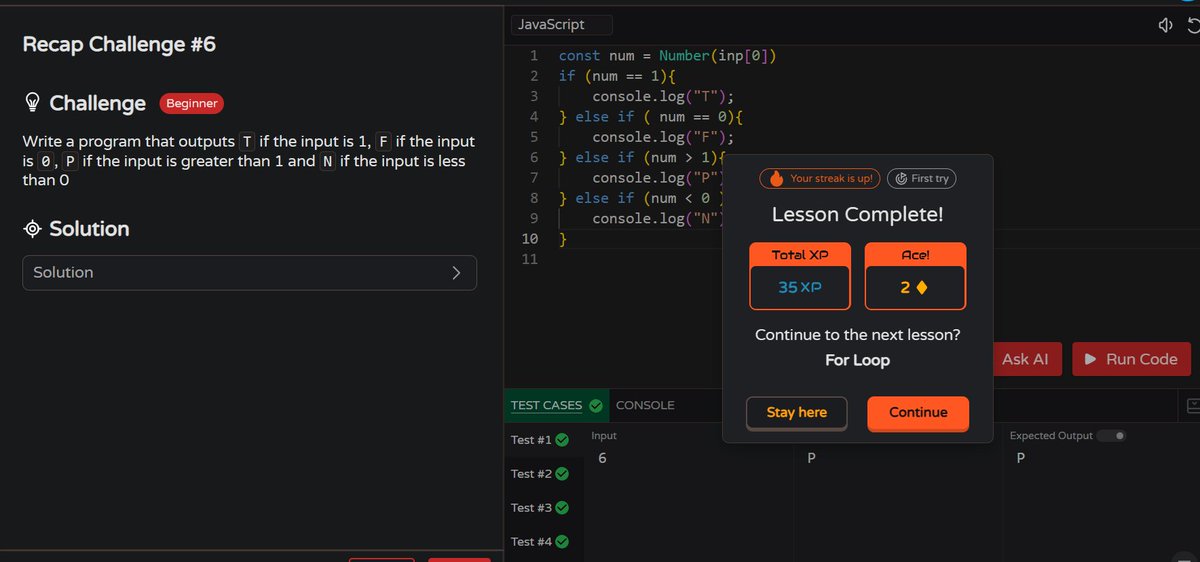Image resolution: width=1200 pixels, height=562 pixels.
Task: Click the console.log("F") code line
Action: (x=663, y=138)
